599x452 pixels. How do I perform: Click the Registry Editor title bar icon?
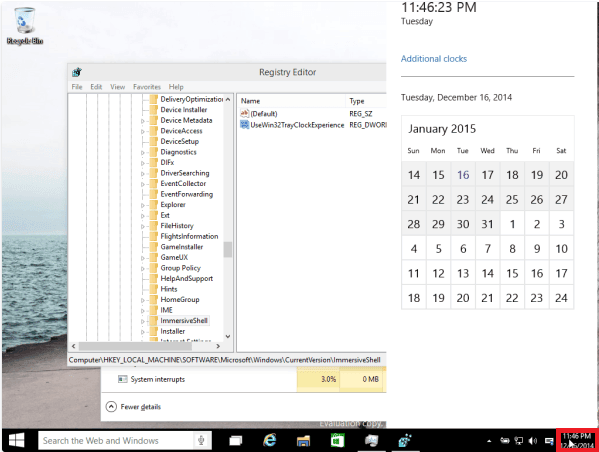(x=77, y=72)
